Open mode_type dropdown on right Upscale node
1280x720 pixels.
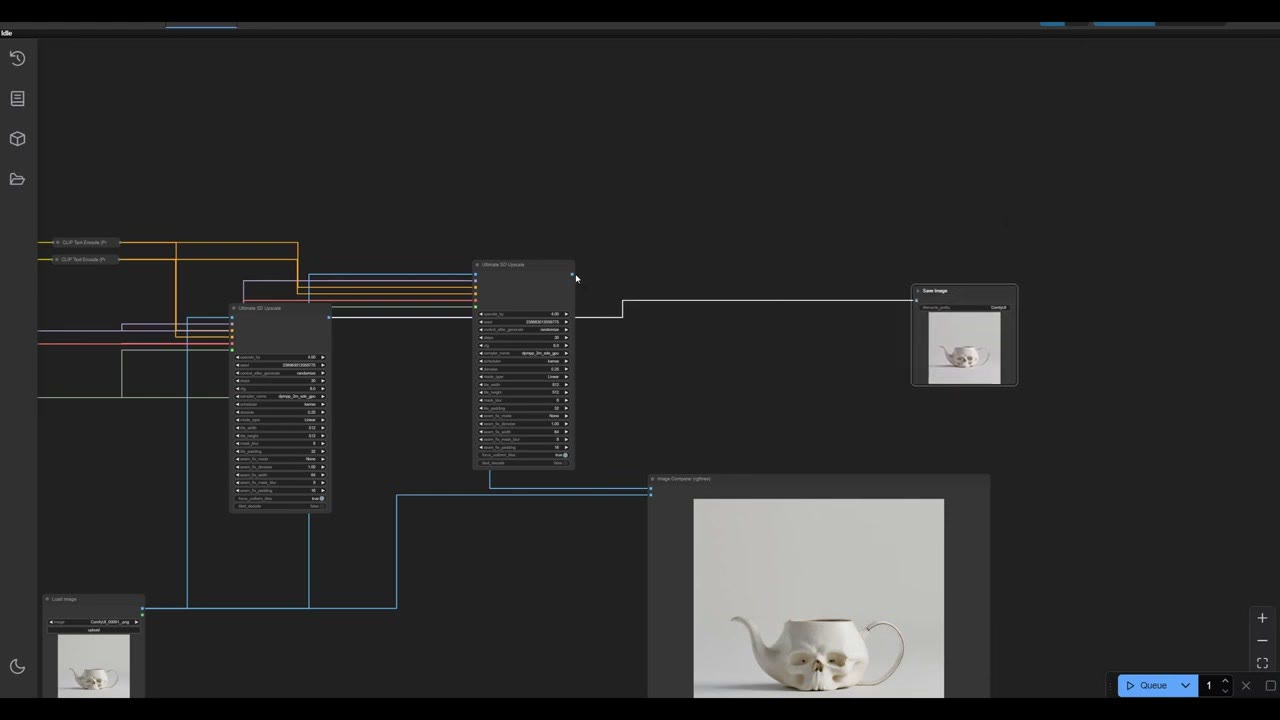pyautogui.click(x=523, y=377)
